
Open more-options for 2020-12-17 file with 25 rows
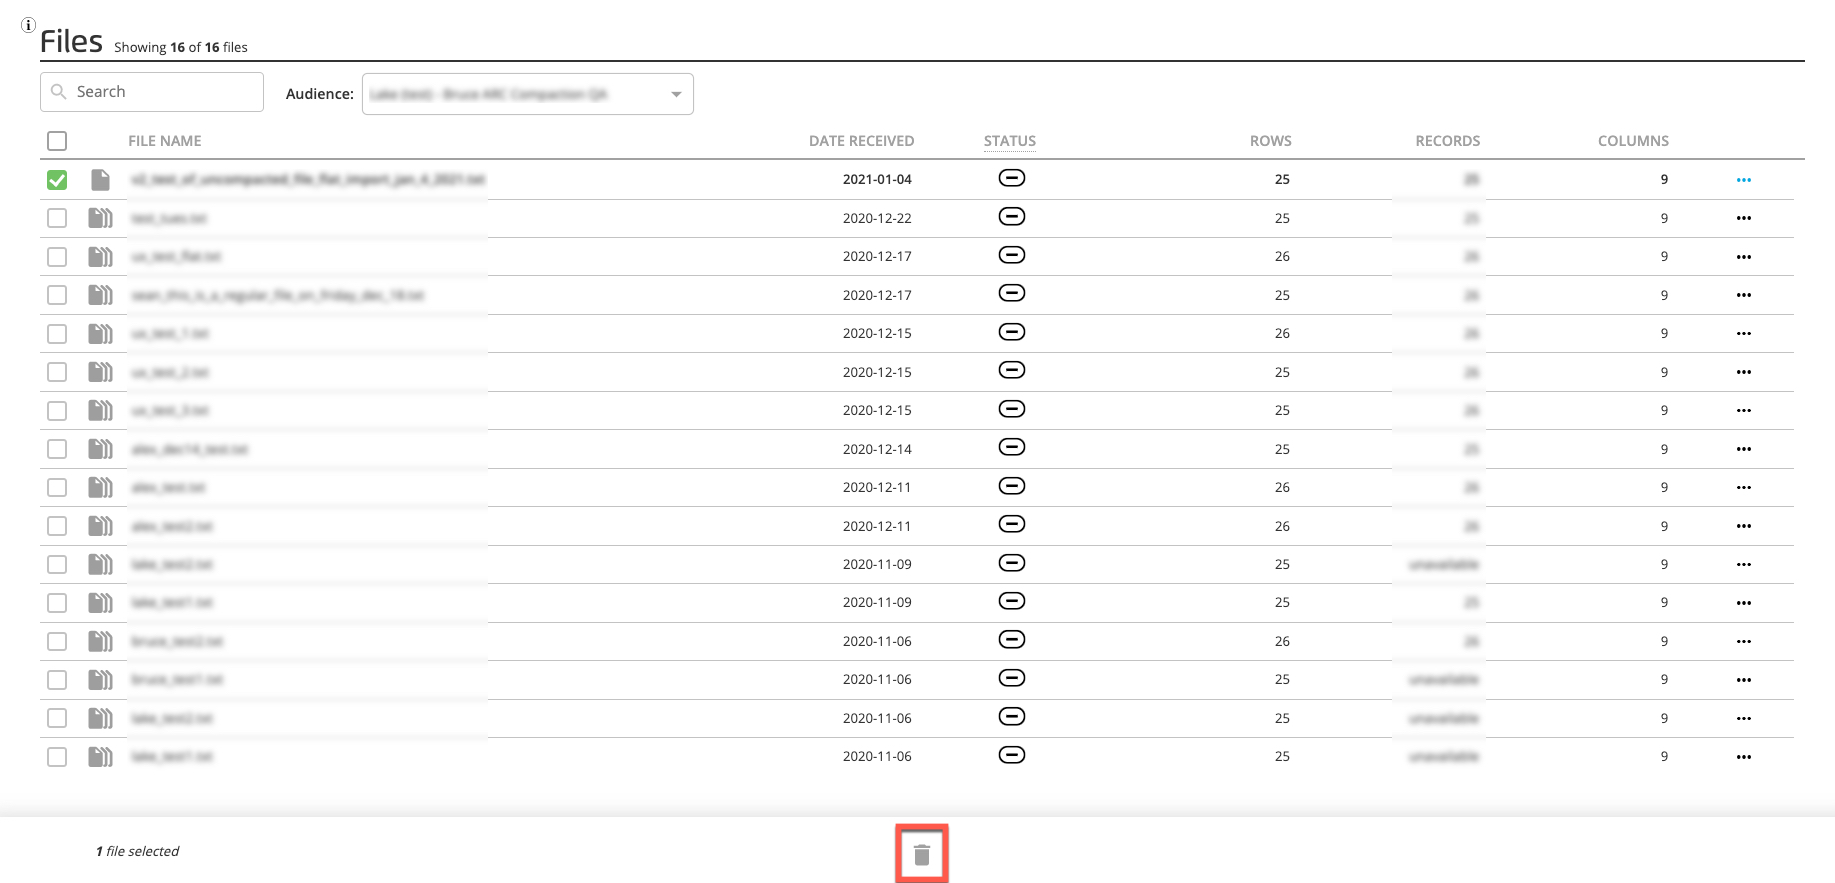1744,295
